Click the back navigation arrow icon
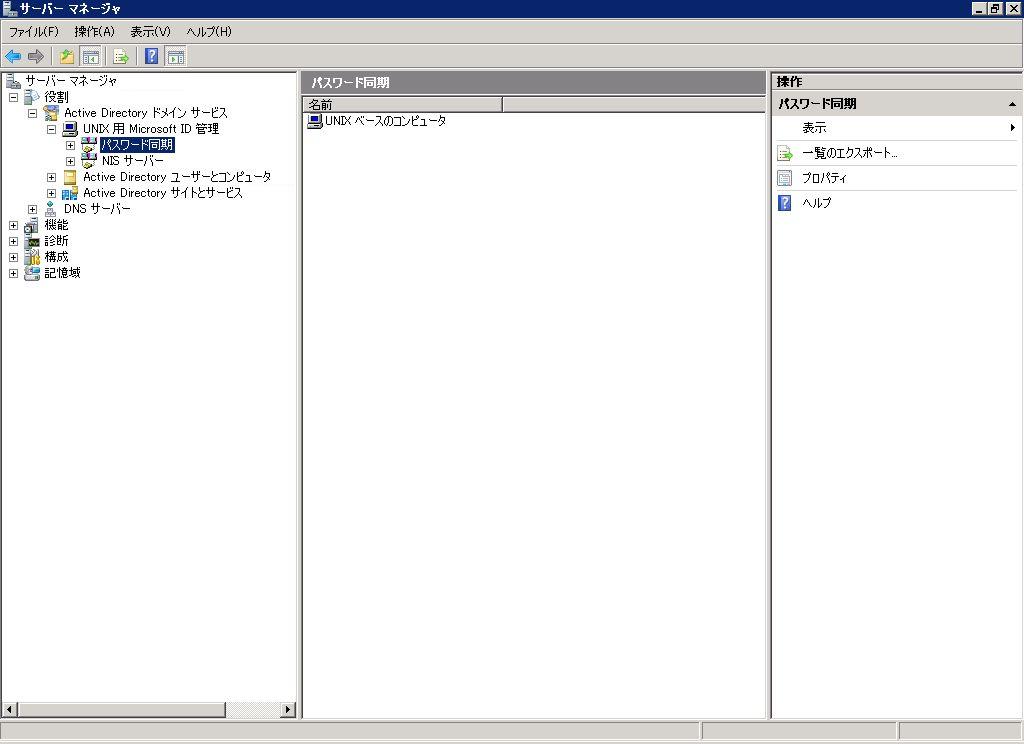This screenshot has height=744, width=1024. [x=11, y=56]
